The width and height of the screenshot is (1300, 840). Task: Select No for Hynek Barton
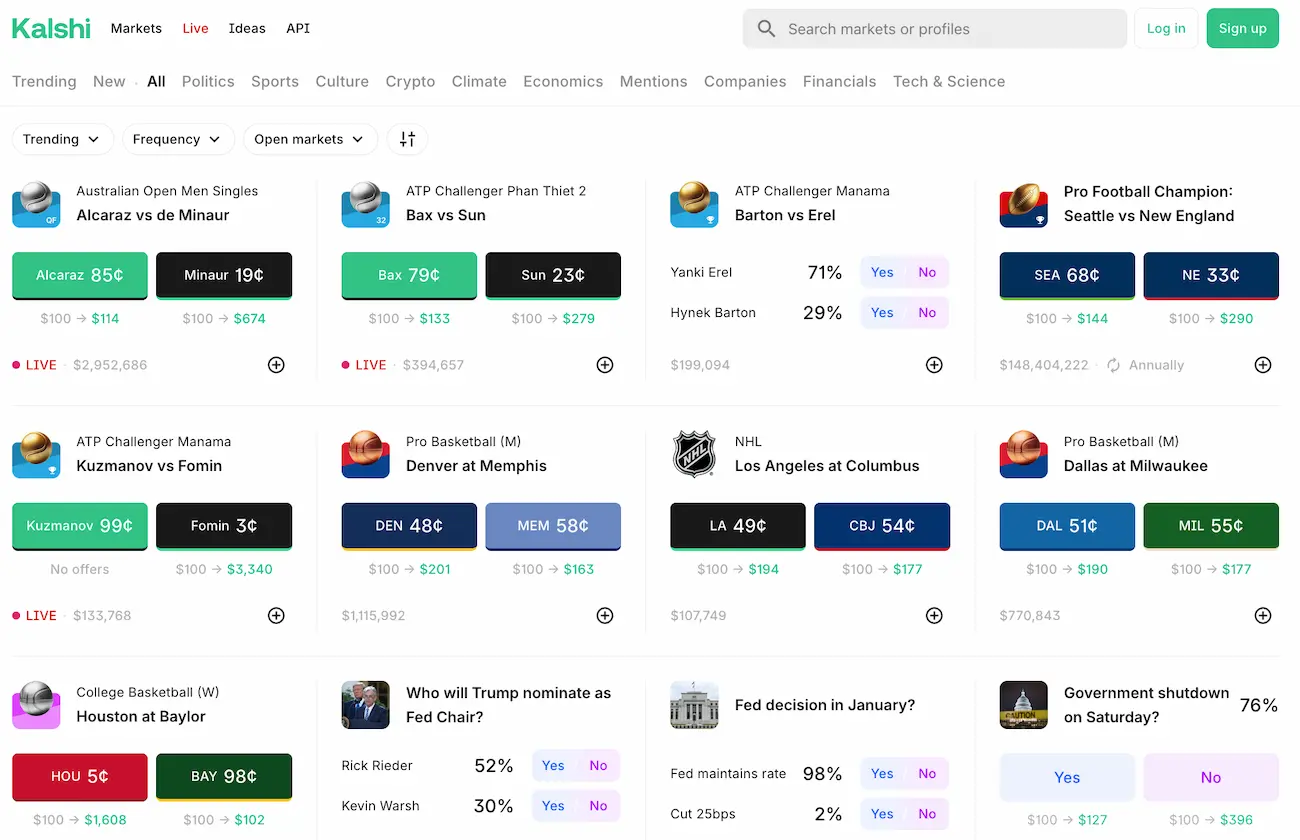(x=927, y=313)
